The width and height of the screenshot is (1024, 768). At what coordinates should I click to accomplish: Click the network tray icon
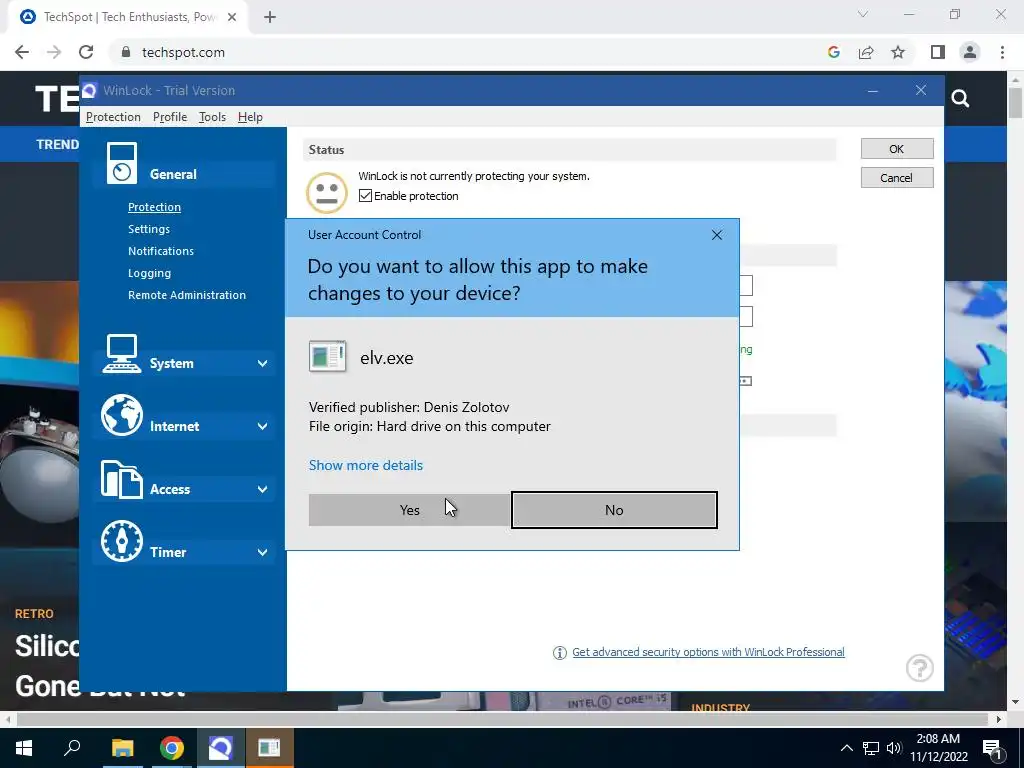pyautogui.click(x=871, y=748)
